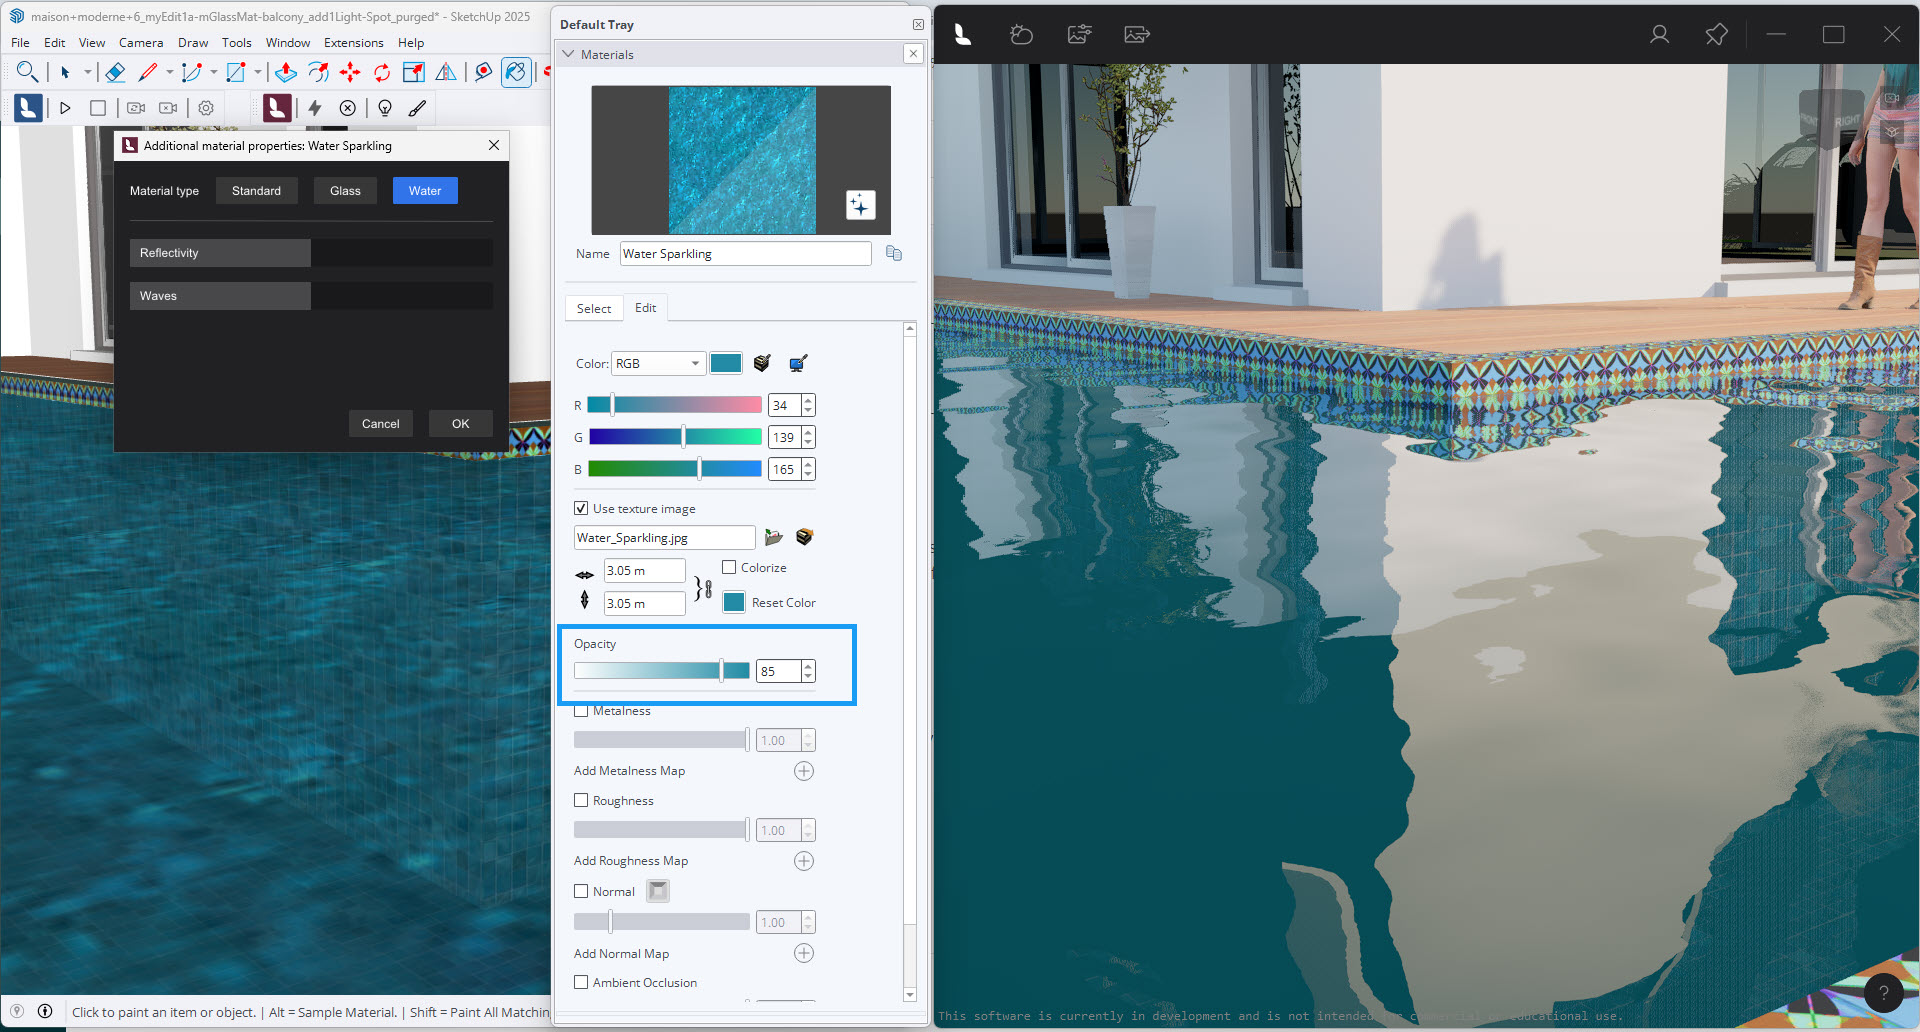Viewport: 1920px width, 1032px height.
Task: Open the Select tool dropdown arrow
Action: point(86,72)
